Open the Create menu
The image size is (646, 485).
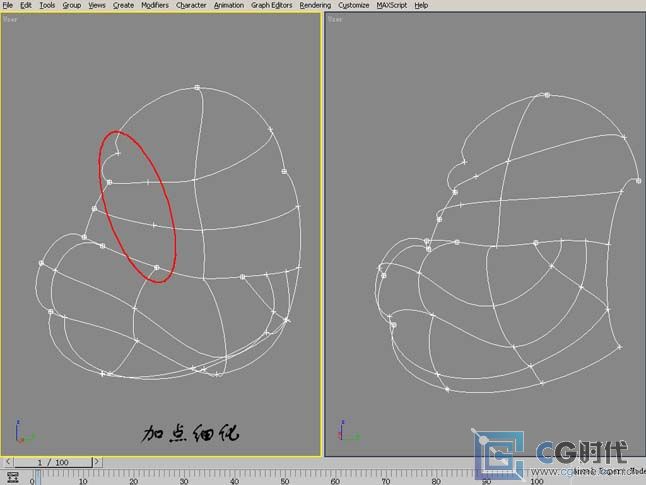coord(123,5)
